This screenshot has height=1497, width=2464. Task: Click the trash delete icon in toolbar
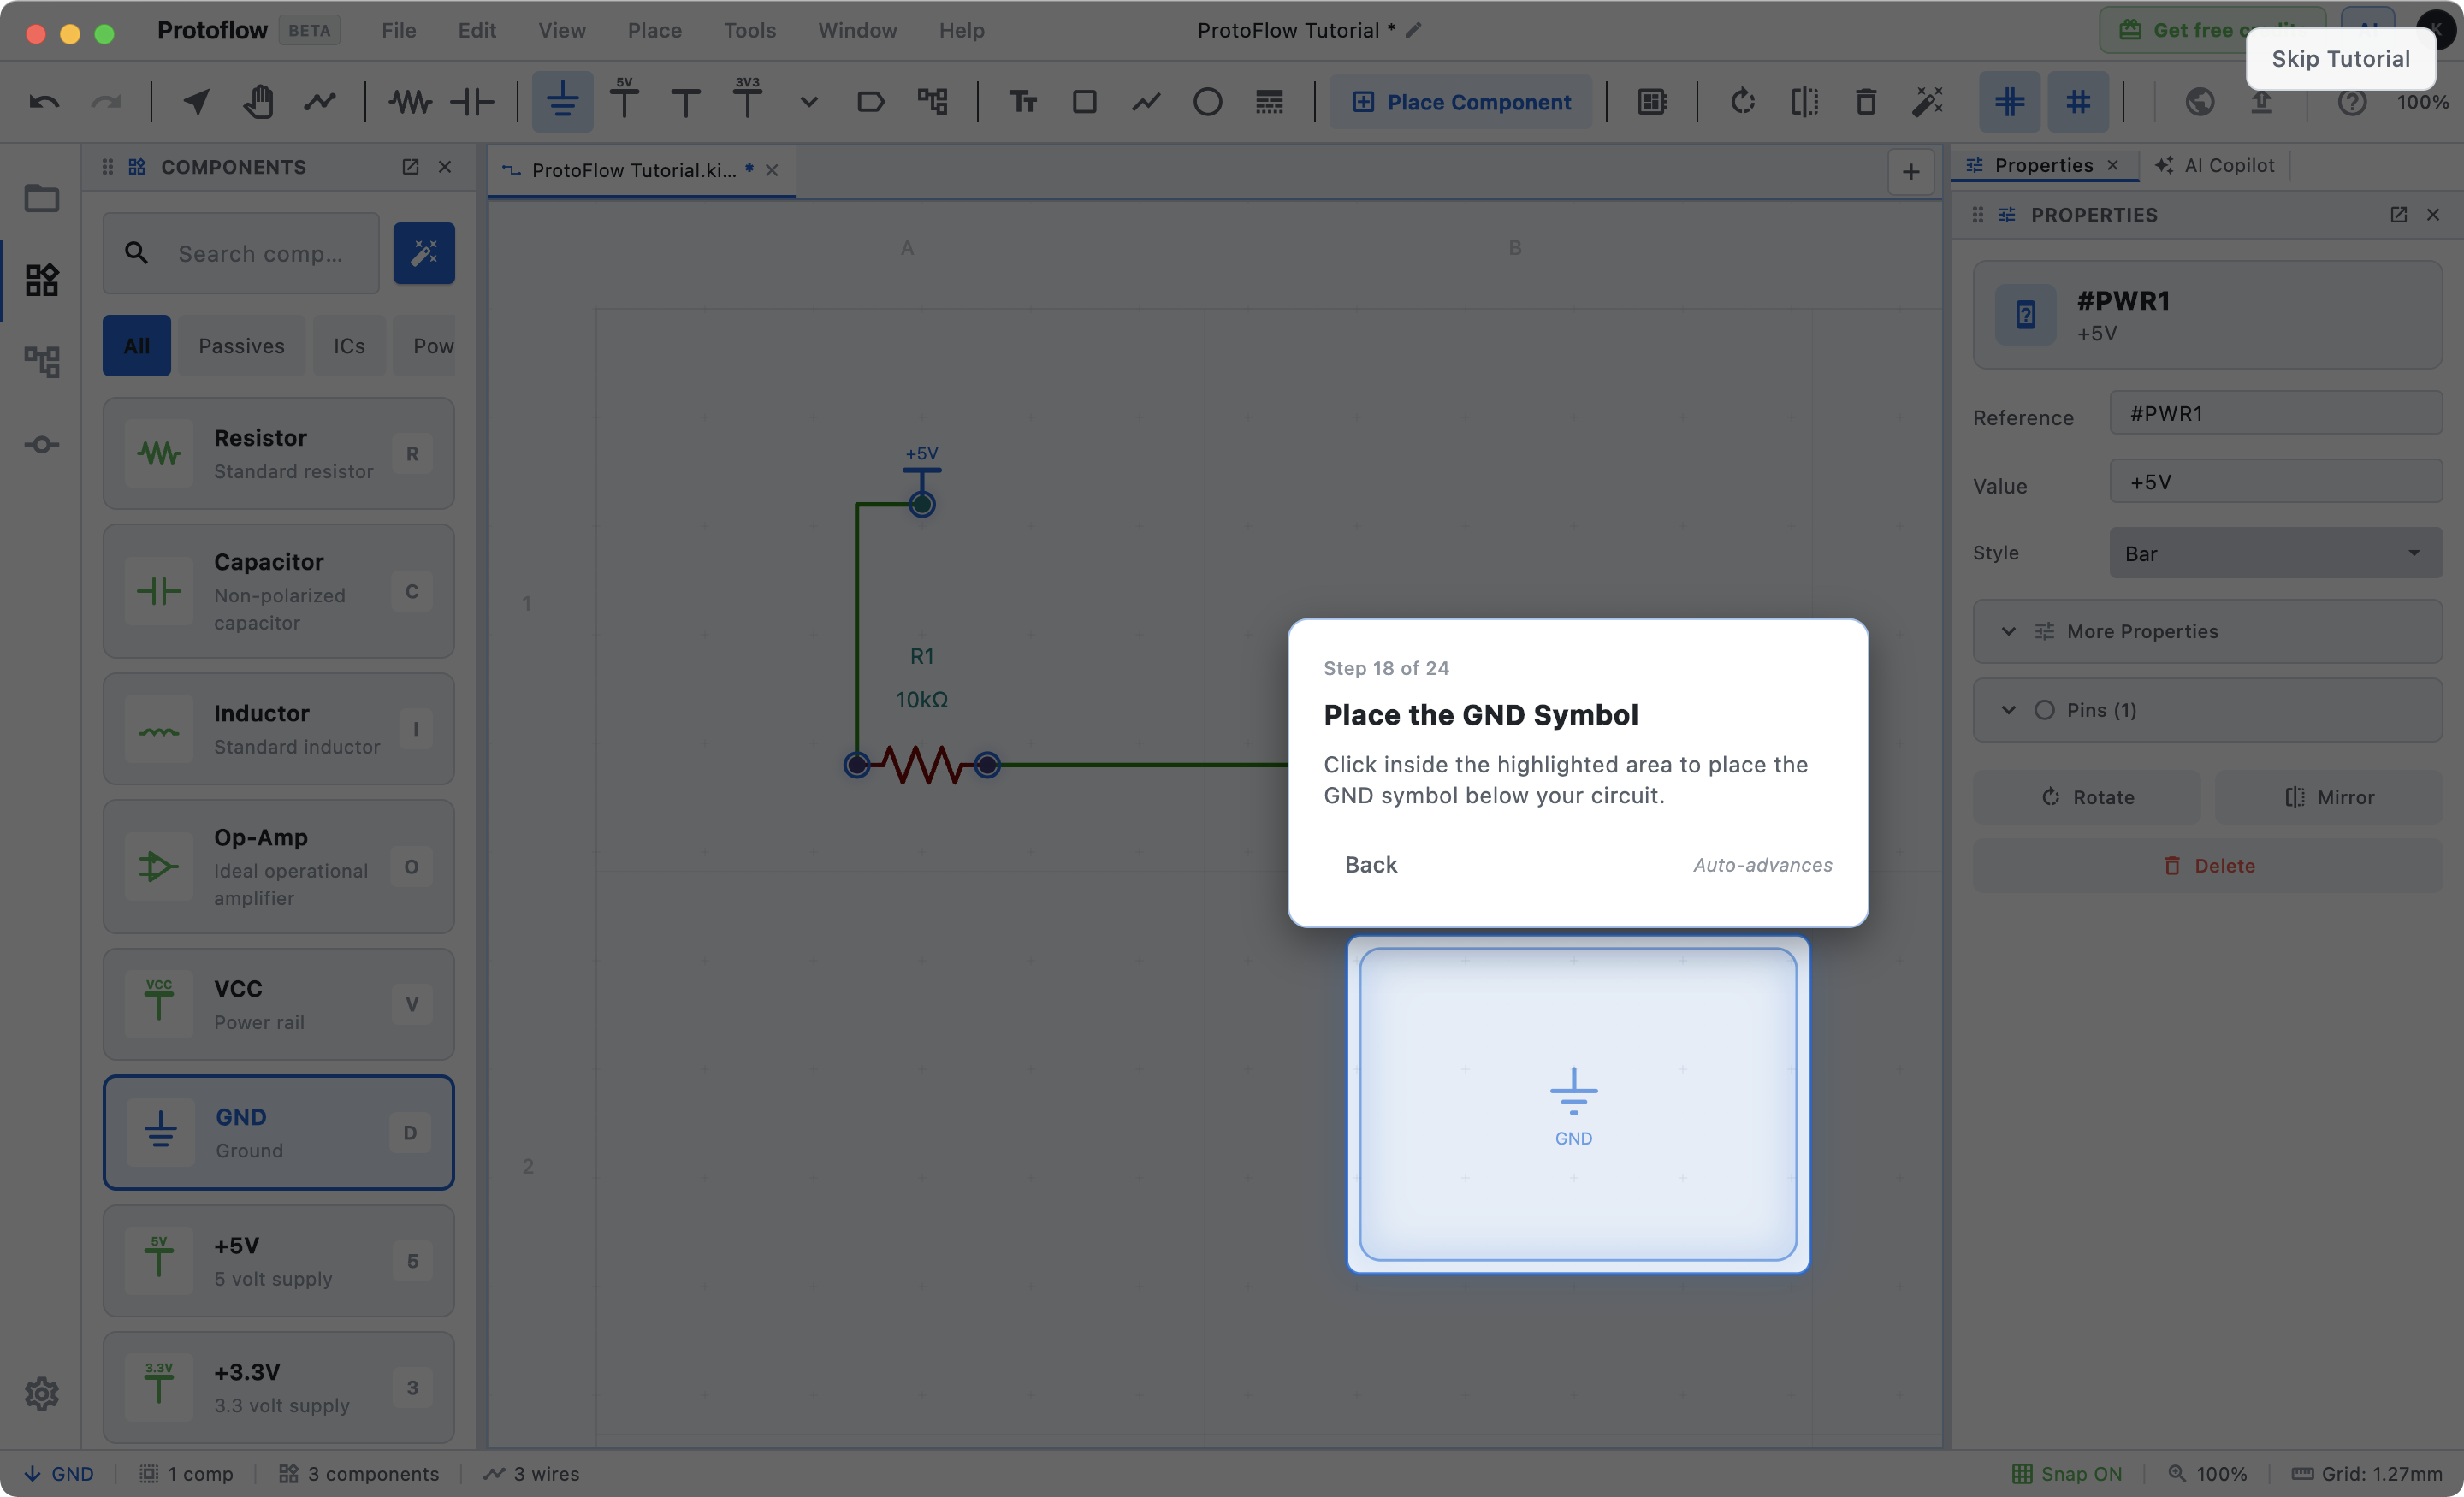1865,101
